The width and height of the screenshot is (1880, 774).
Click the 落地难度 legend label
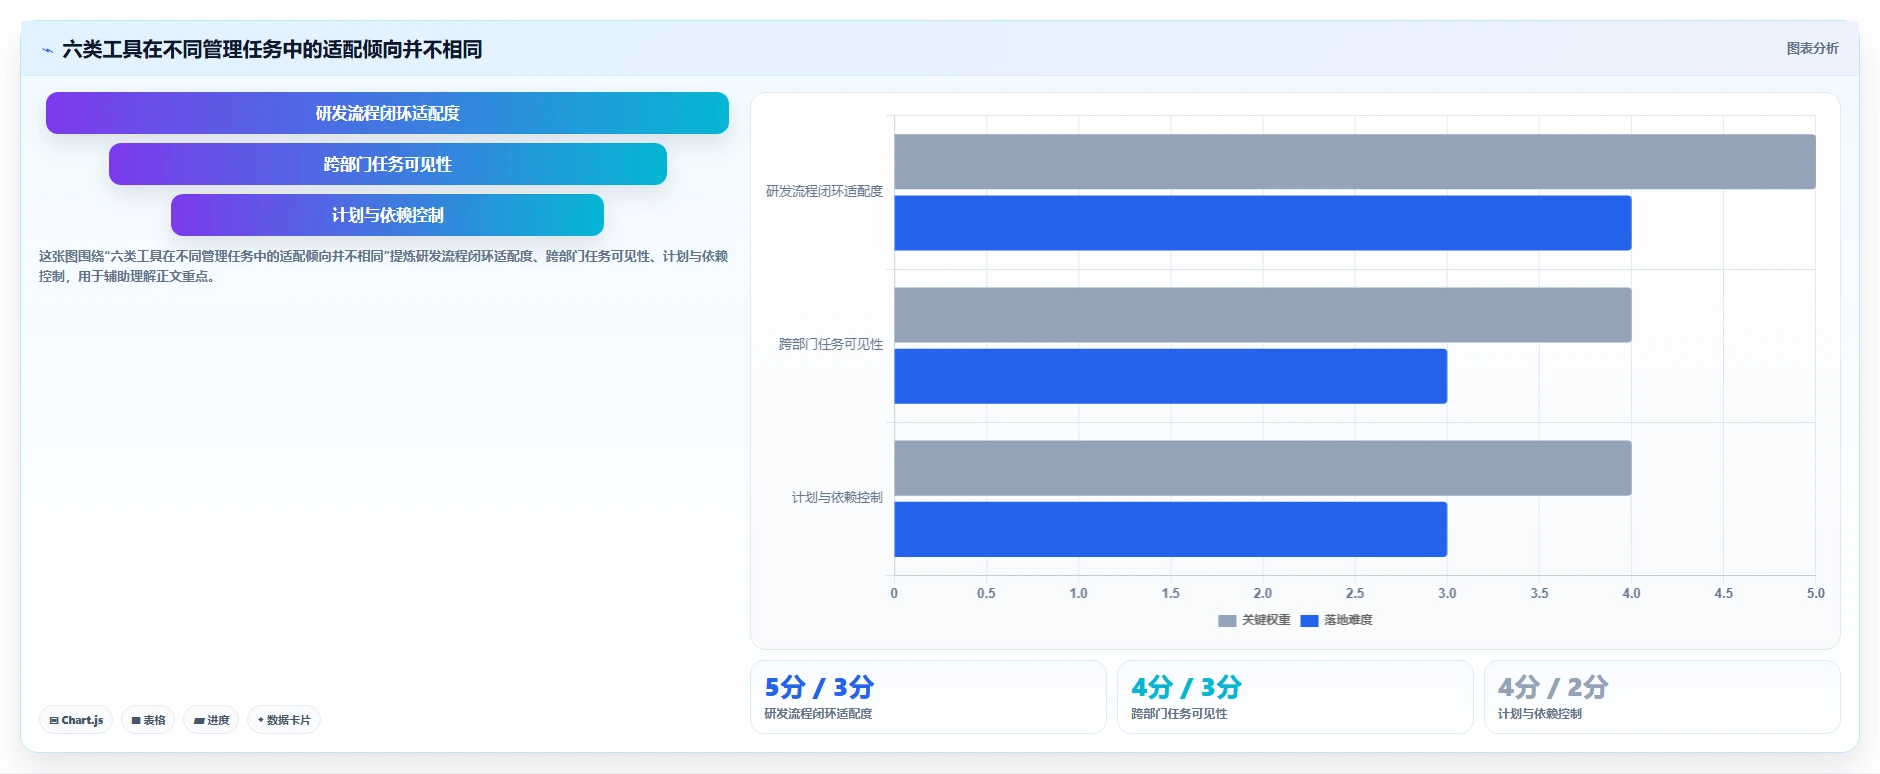[1348, 620]
